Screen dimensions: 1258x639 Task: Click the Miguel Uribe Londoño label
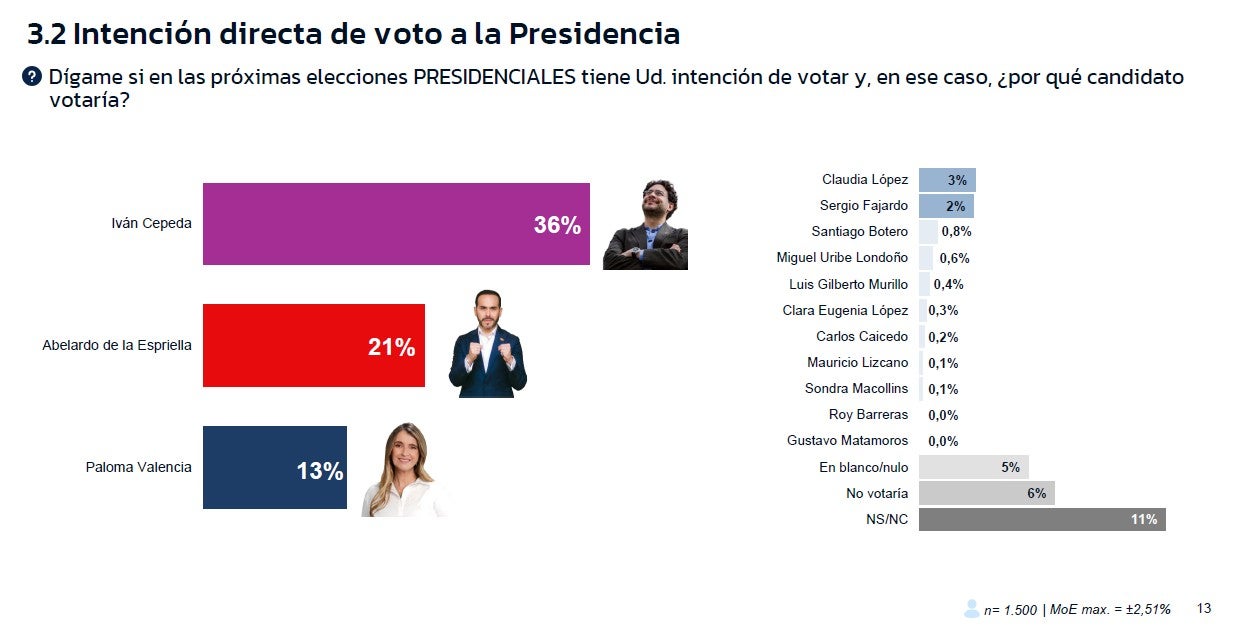click(x=842, y=258)
